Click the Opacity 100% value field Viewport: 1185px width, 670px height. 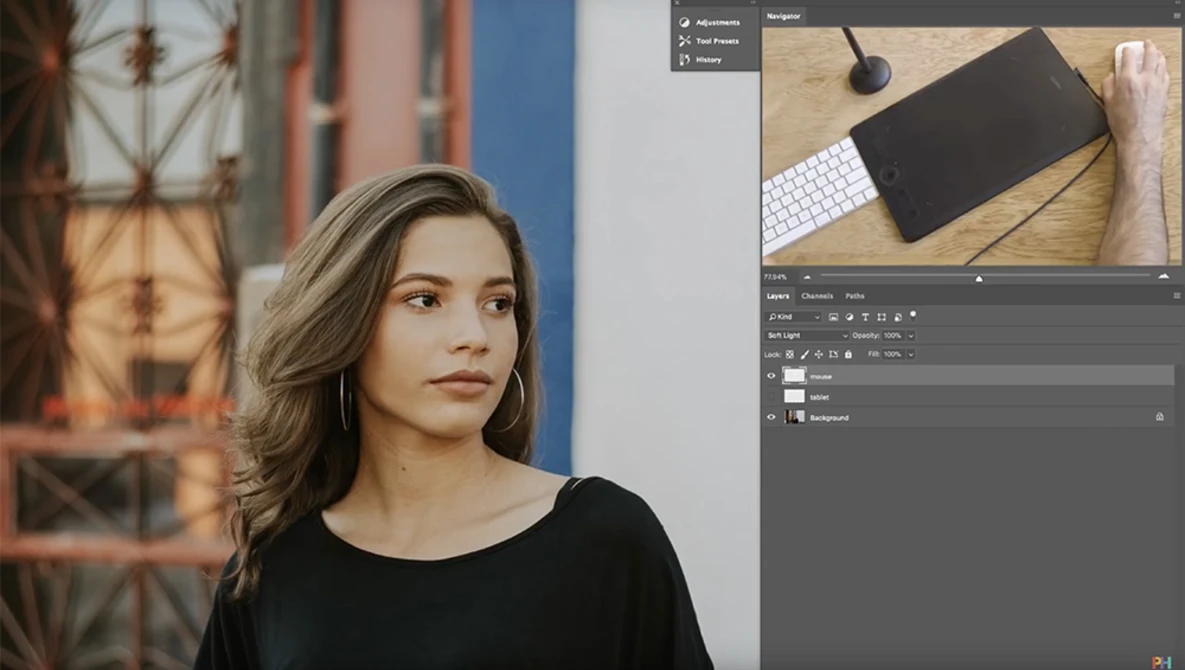(893, 335)
